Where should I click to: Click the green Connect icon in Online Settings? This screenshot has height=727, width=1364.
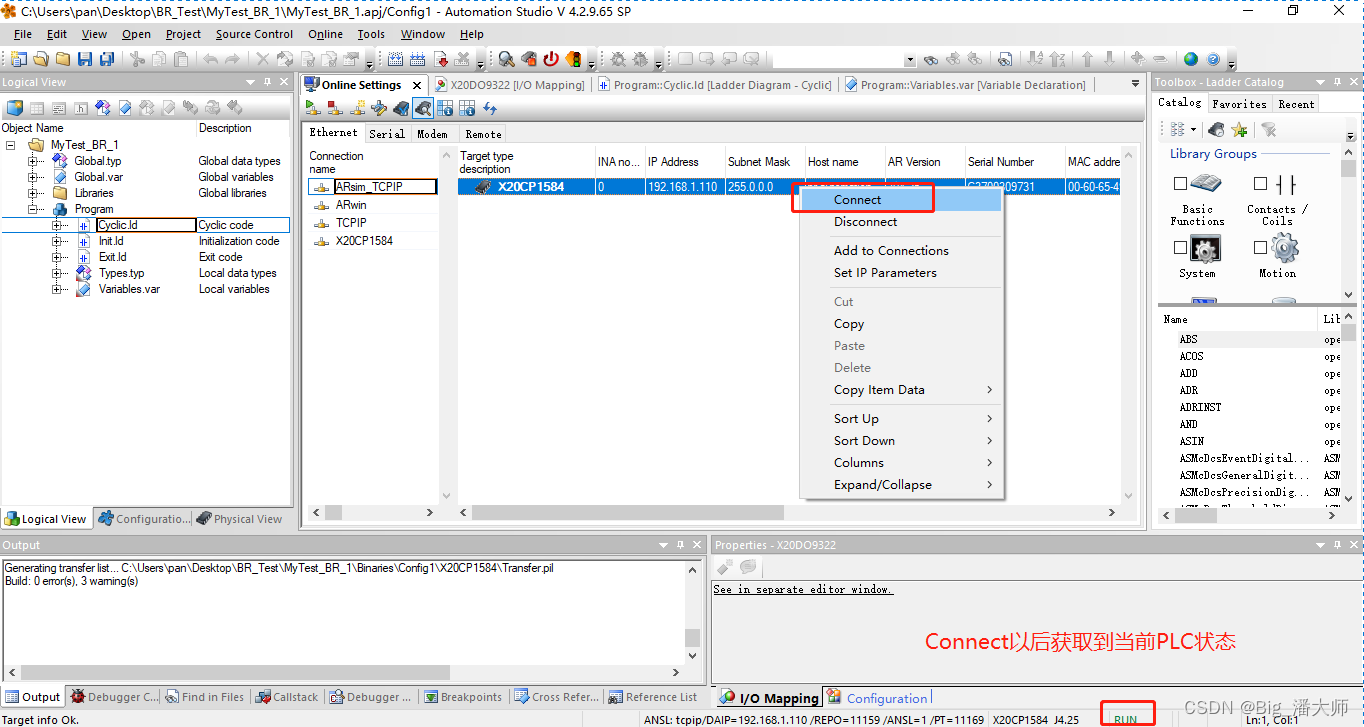pyautogui.click(x=313, y=109)
